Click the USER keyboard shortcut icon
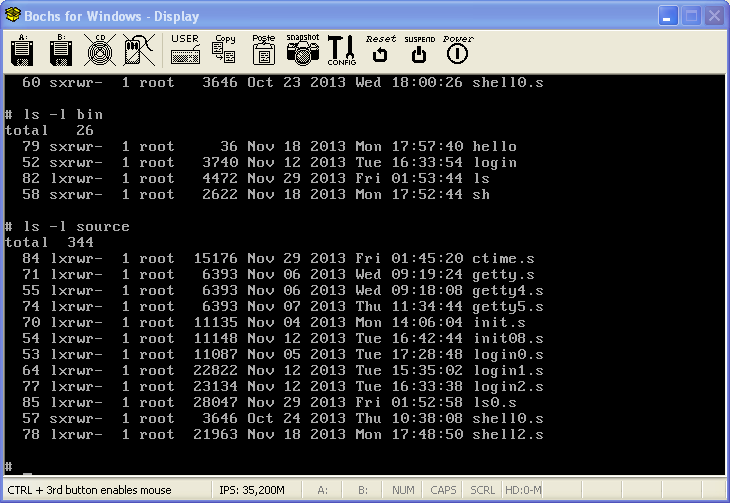Image resolution: width=730 pixels, height=503 pixels. (185, 49)
